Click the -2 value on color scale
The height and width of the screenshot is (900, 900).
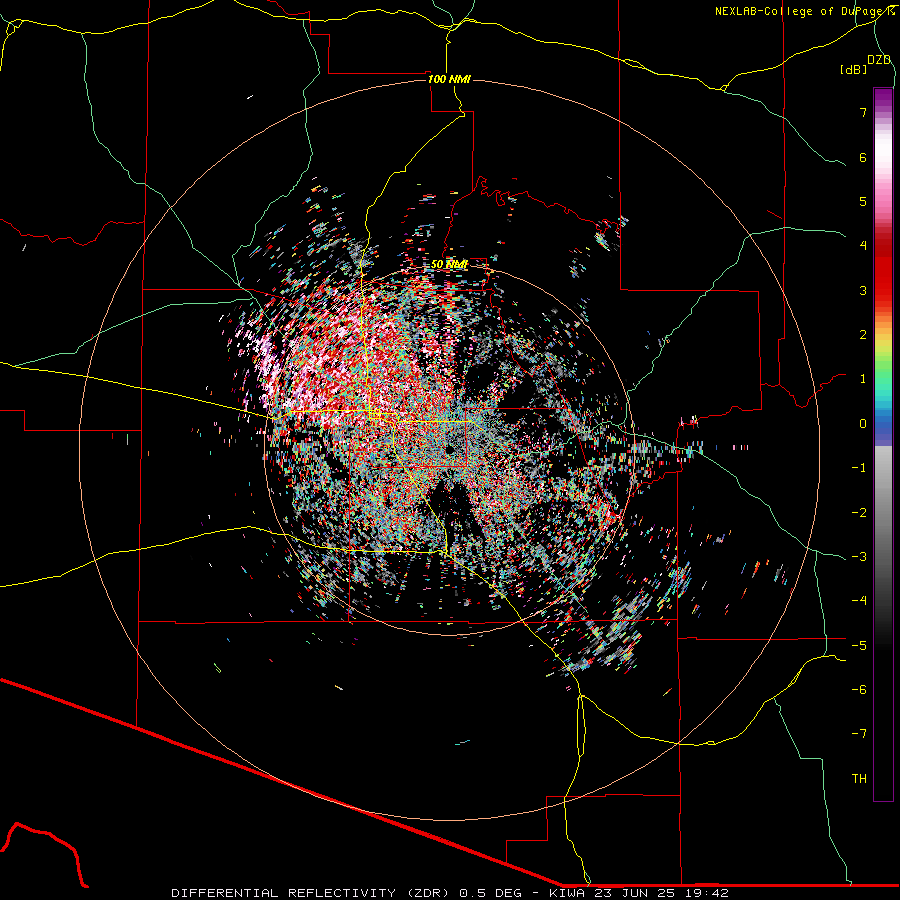[x=859, y=513]
